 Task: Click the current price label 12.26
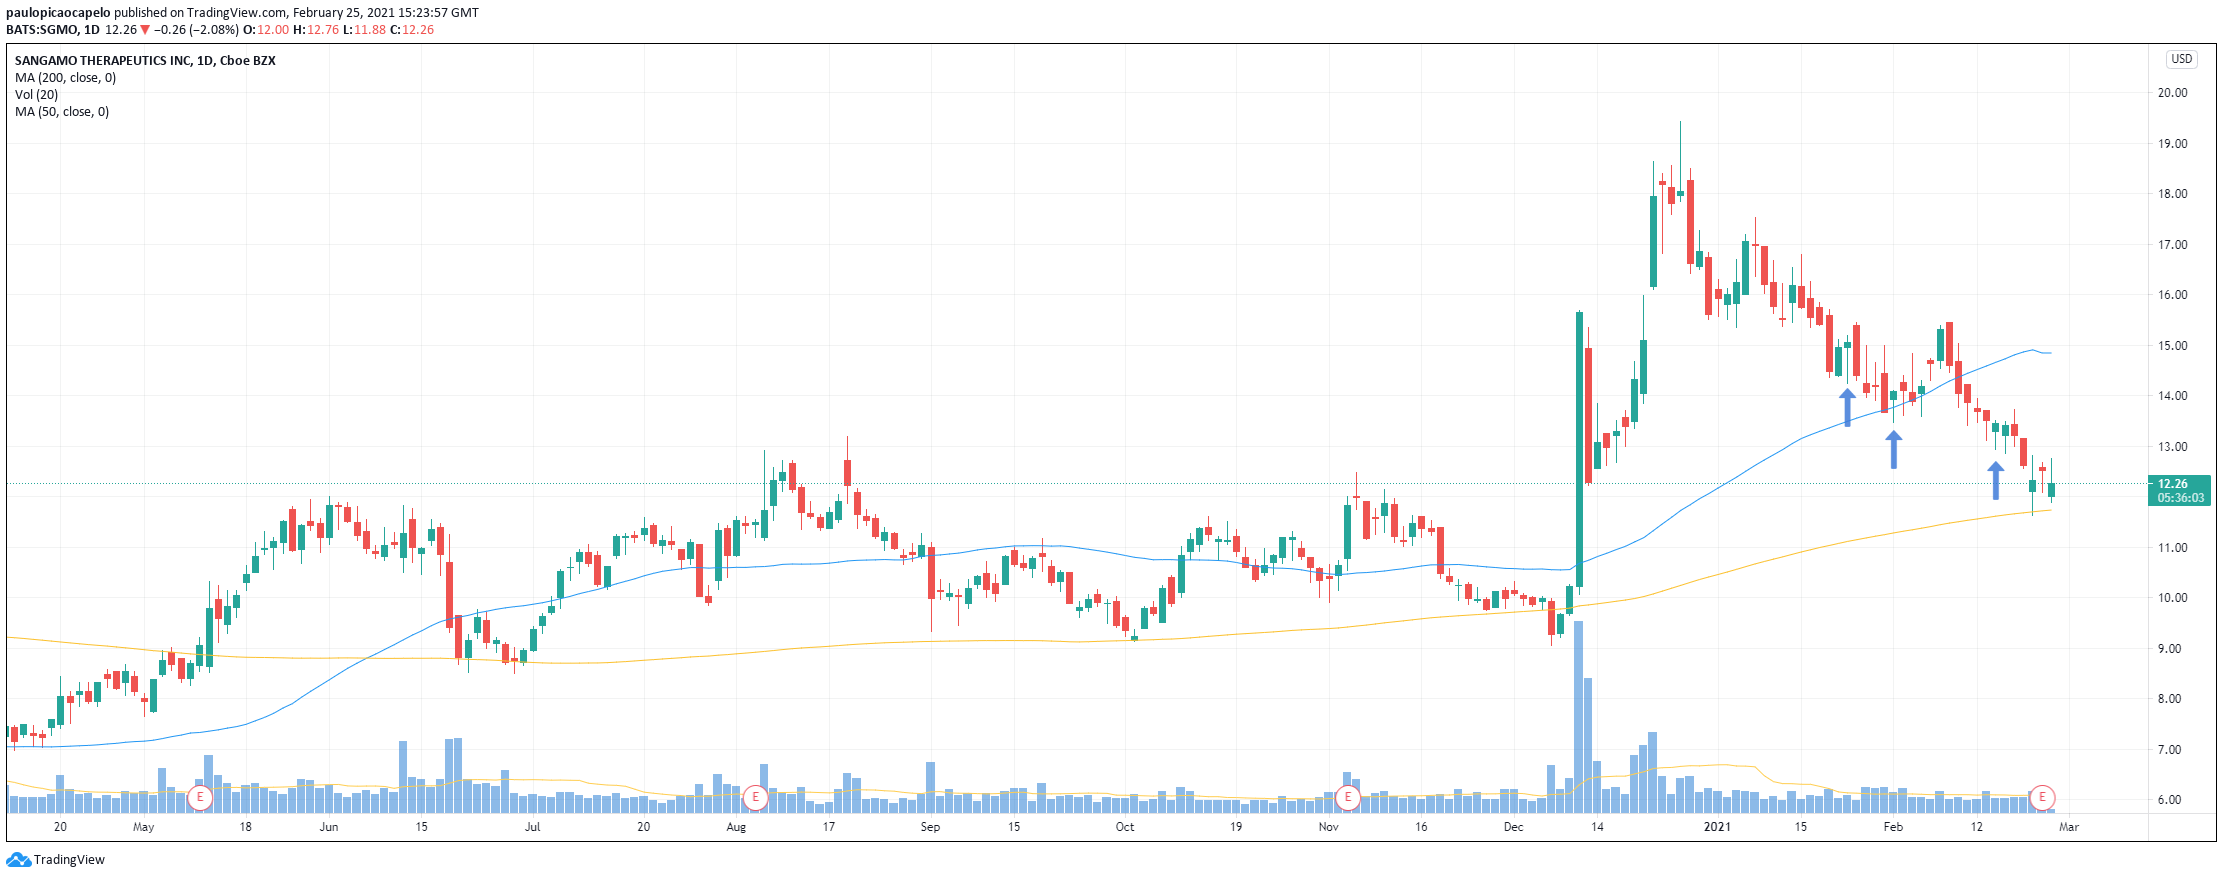pyautogui.click(x=2180, y=490)
